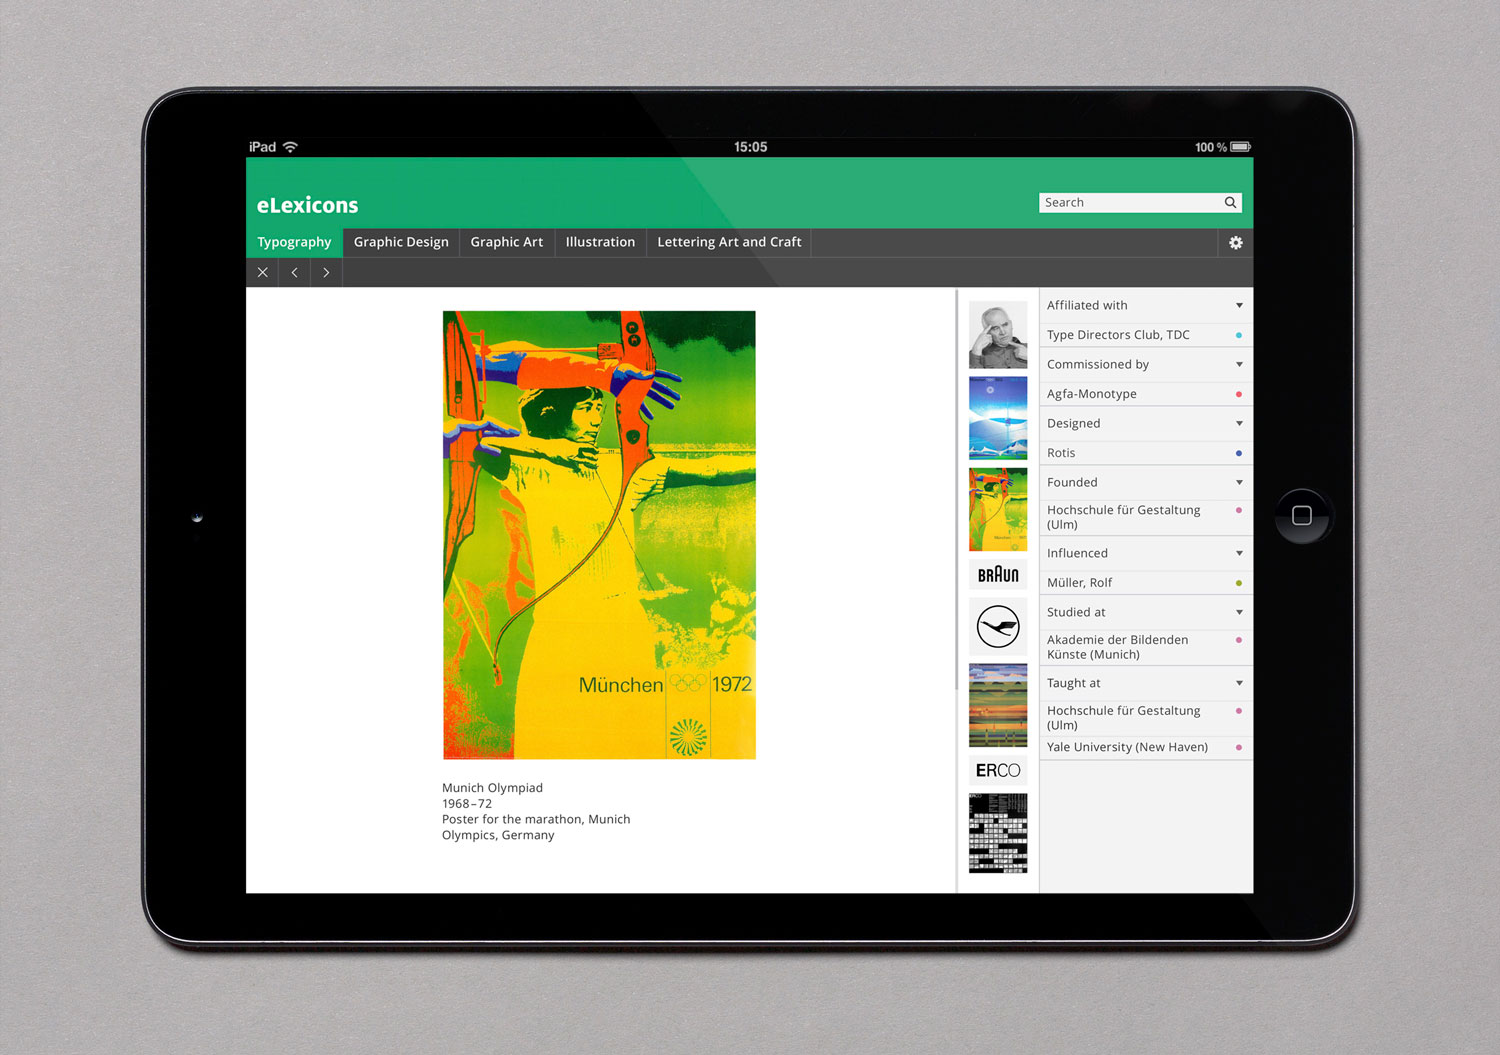This screenshot has width=1500, height=1055.
Task: Open the Braun logo thumbnail
Action: [x=998, y=574]
